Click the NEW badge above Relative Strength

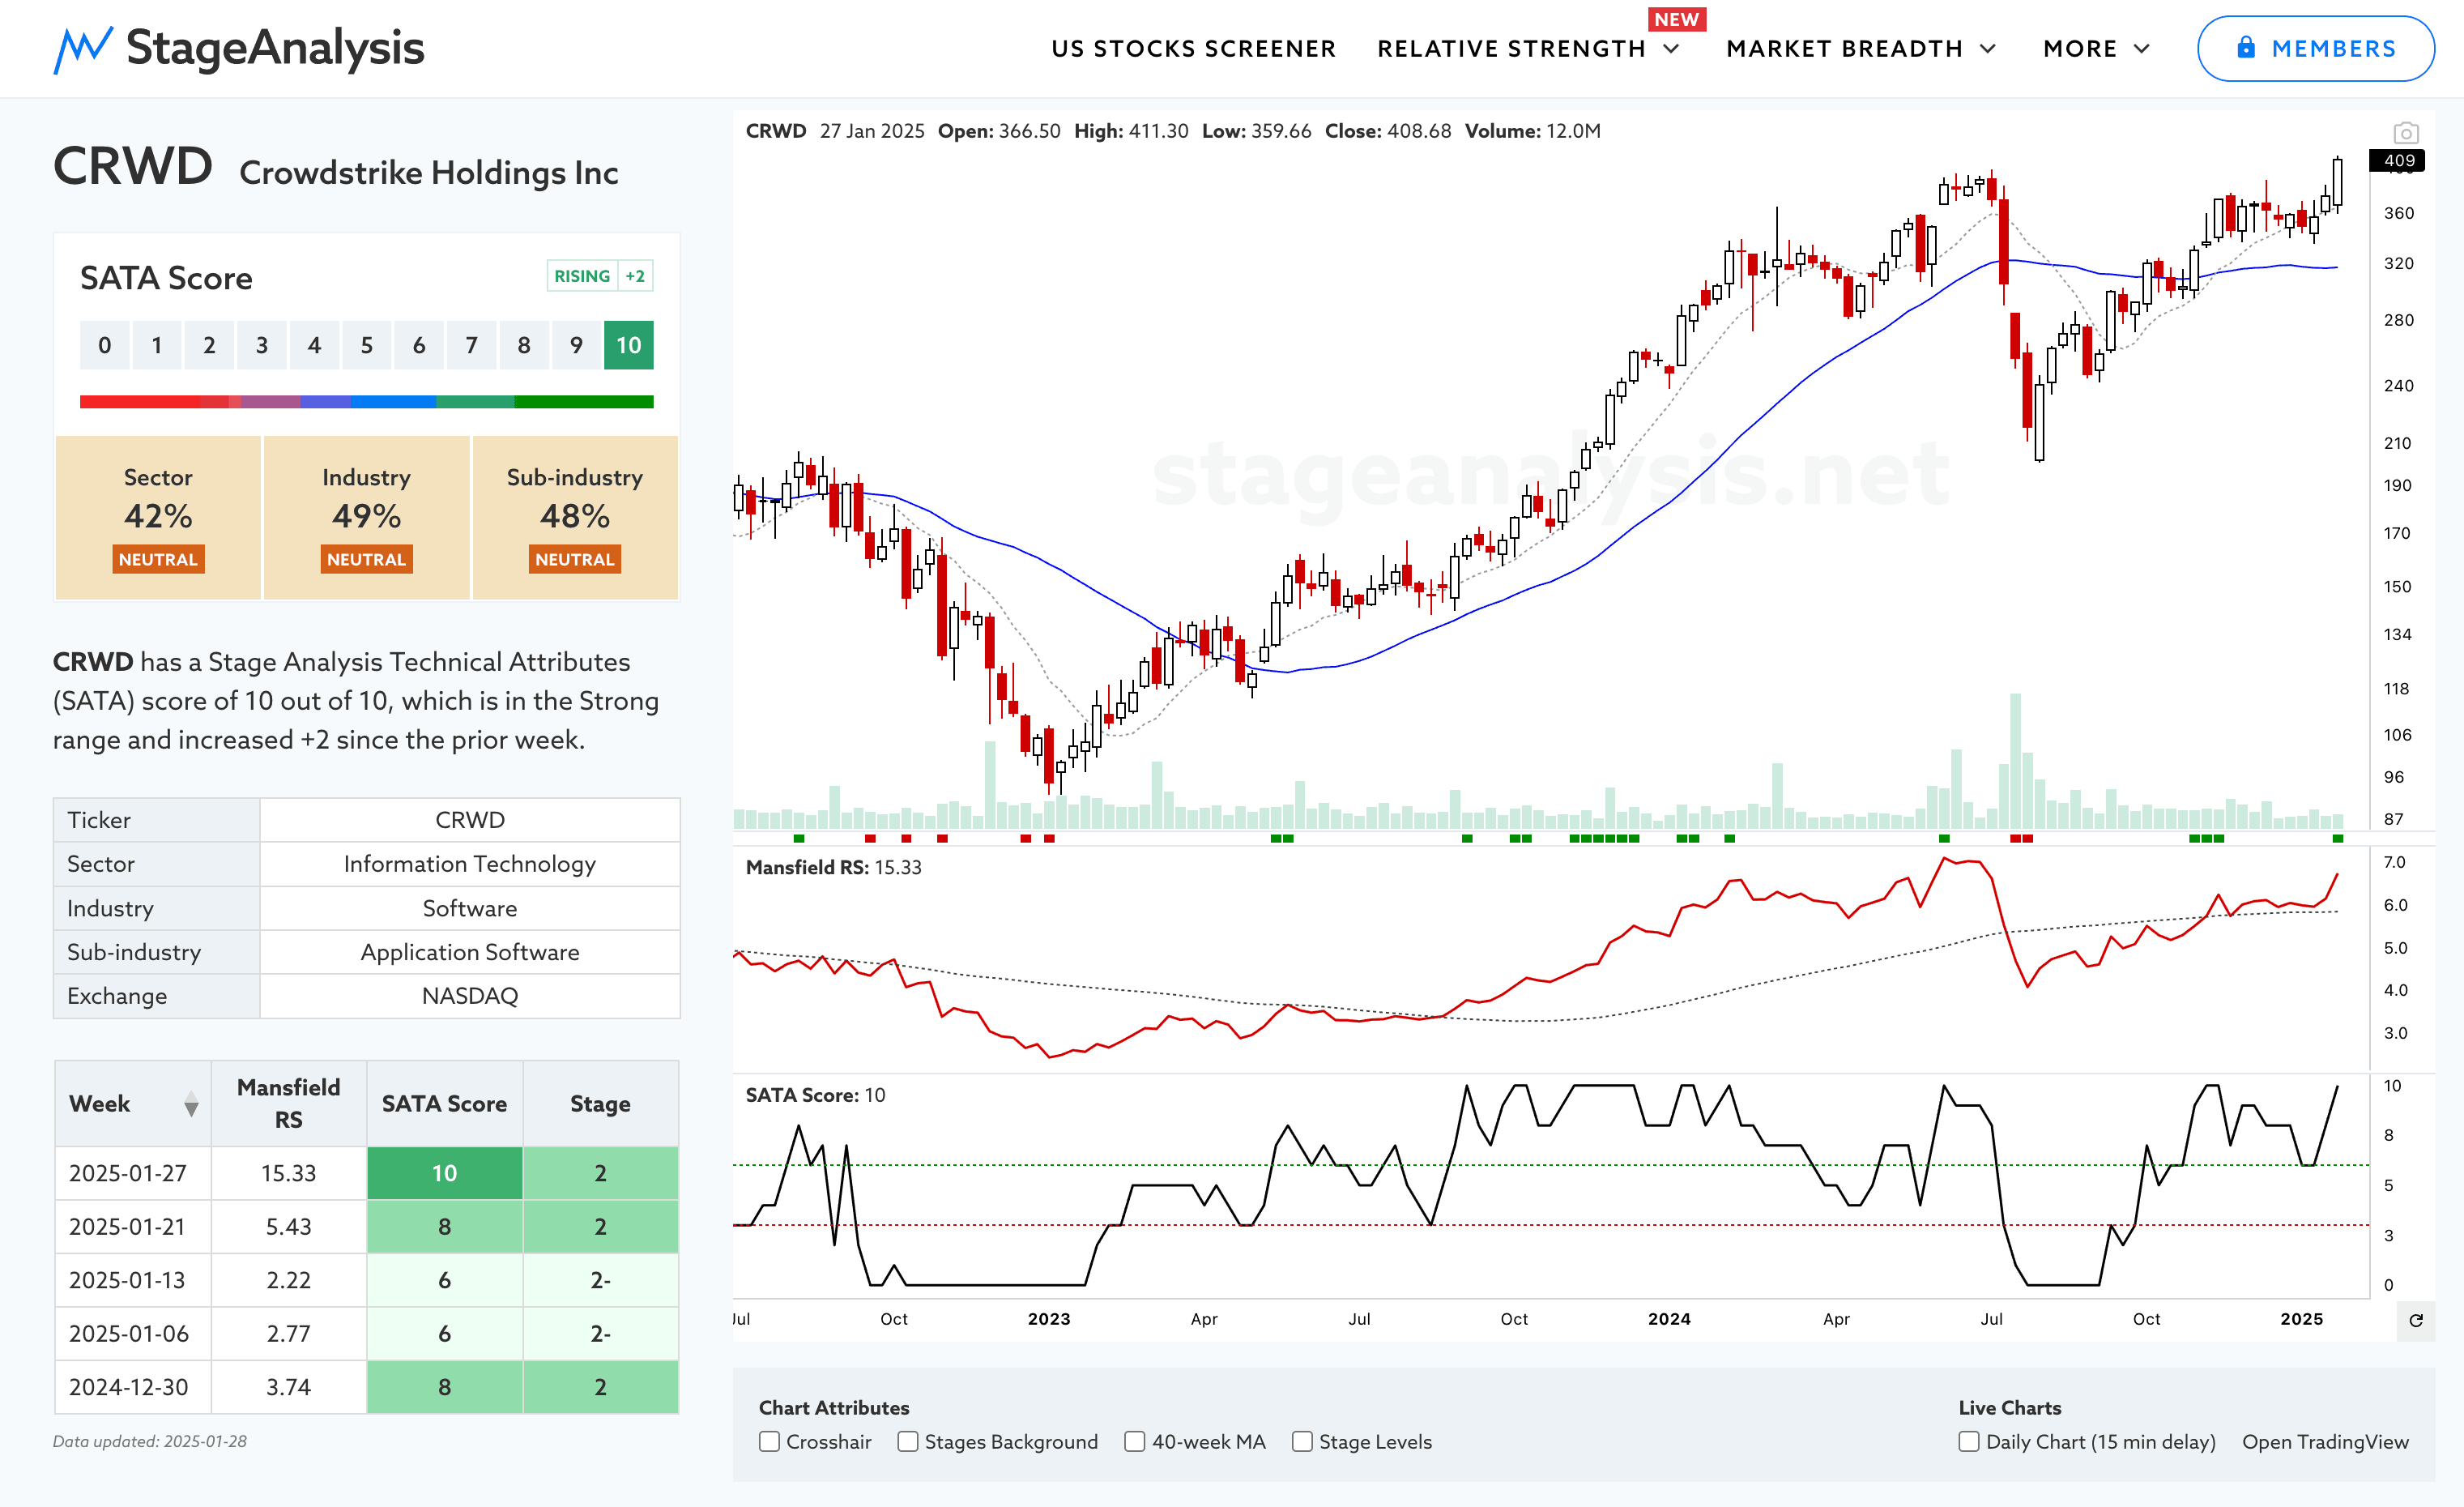1676,19
